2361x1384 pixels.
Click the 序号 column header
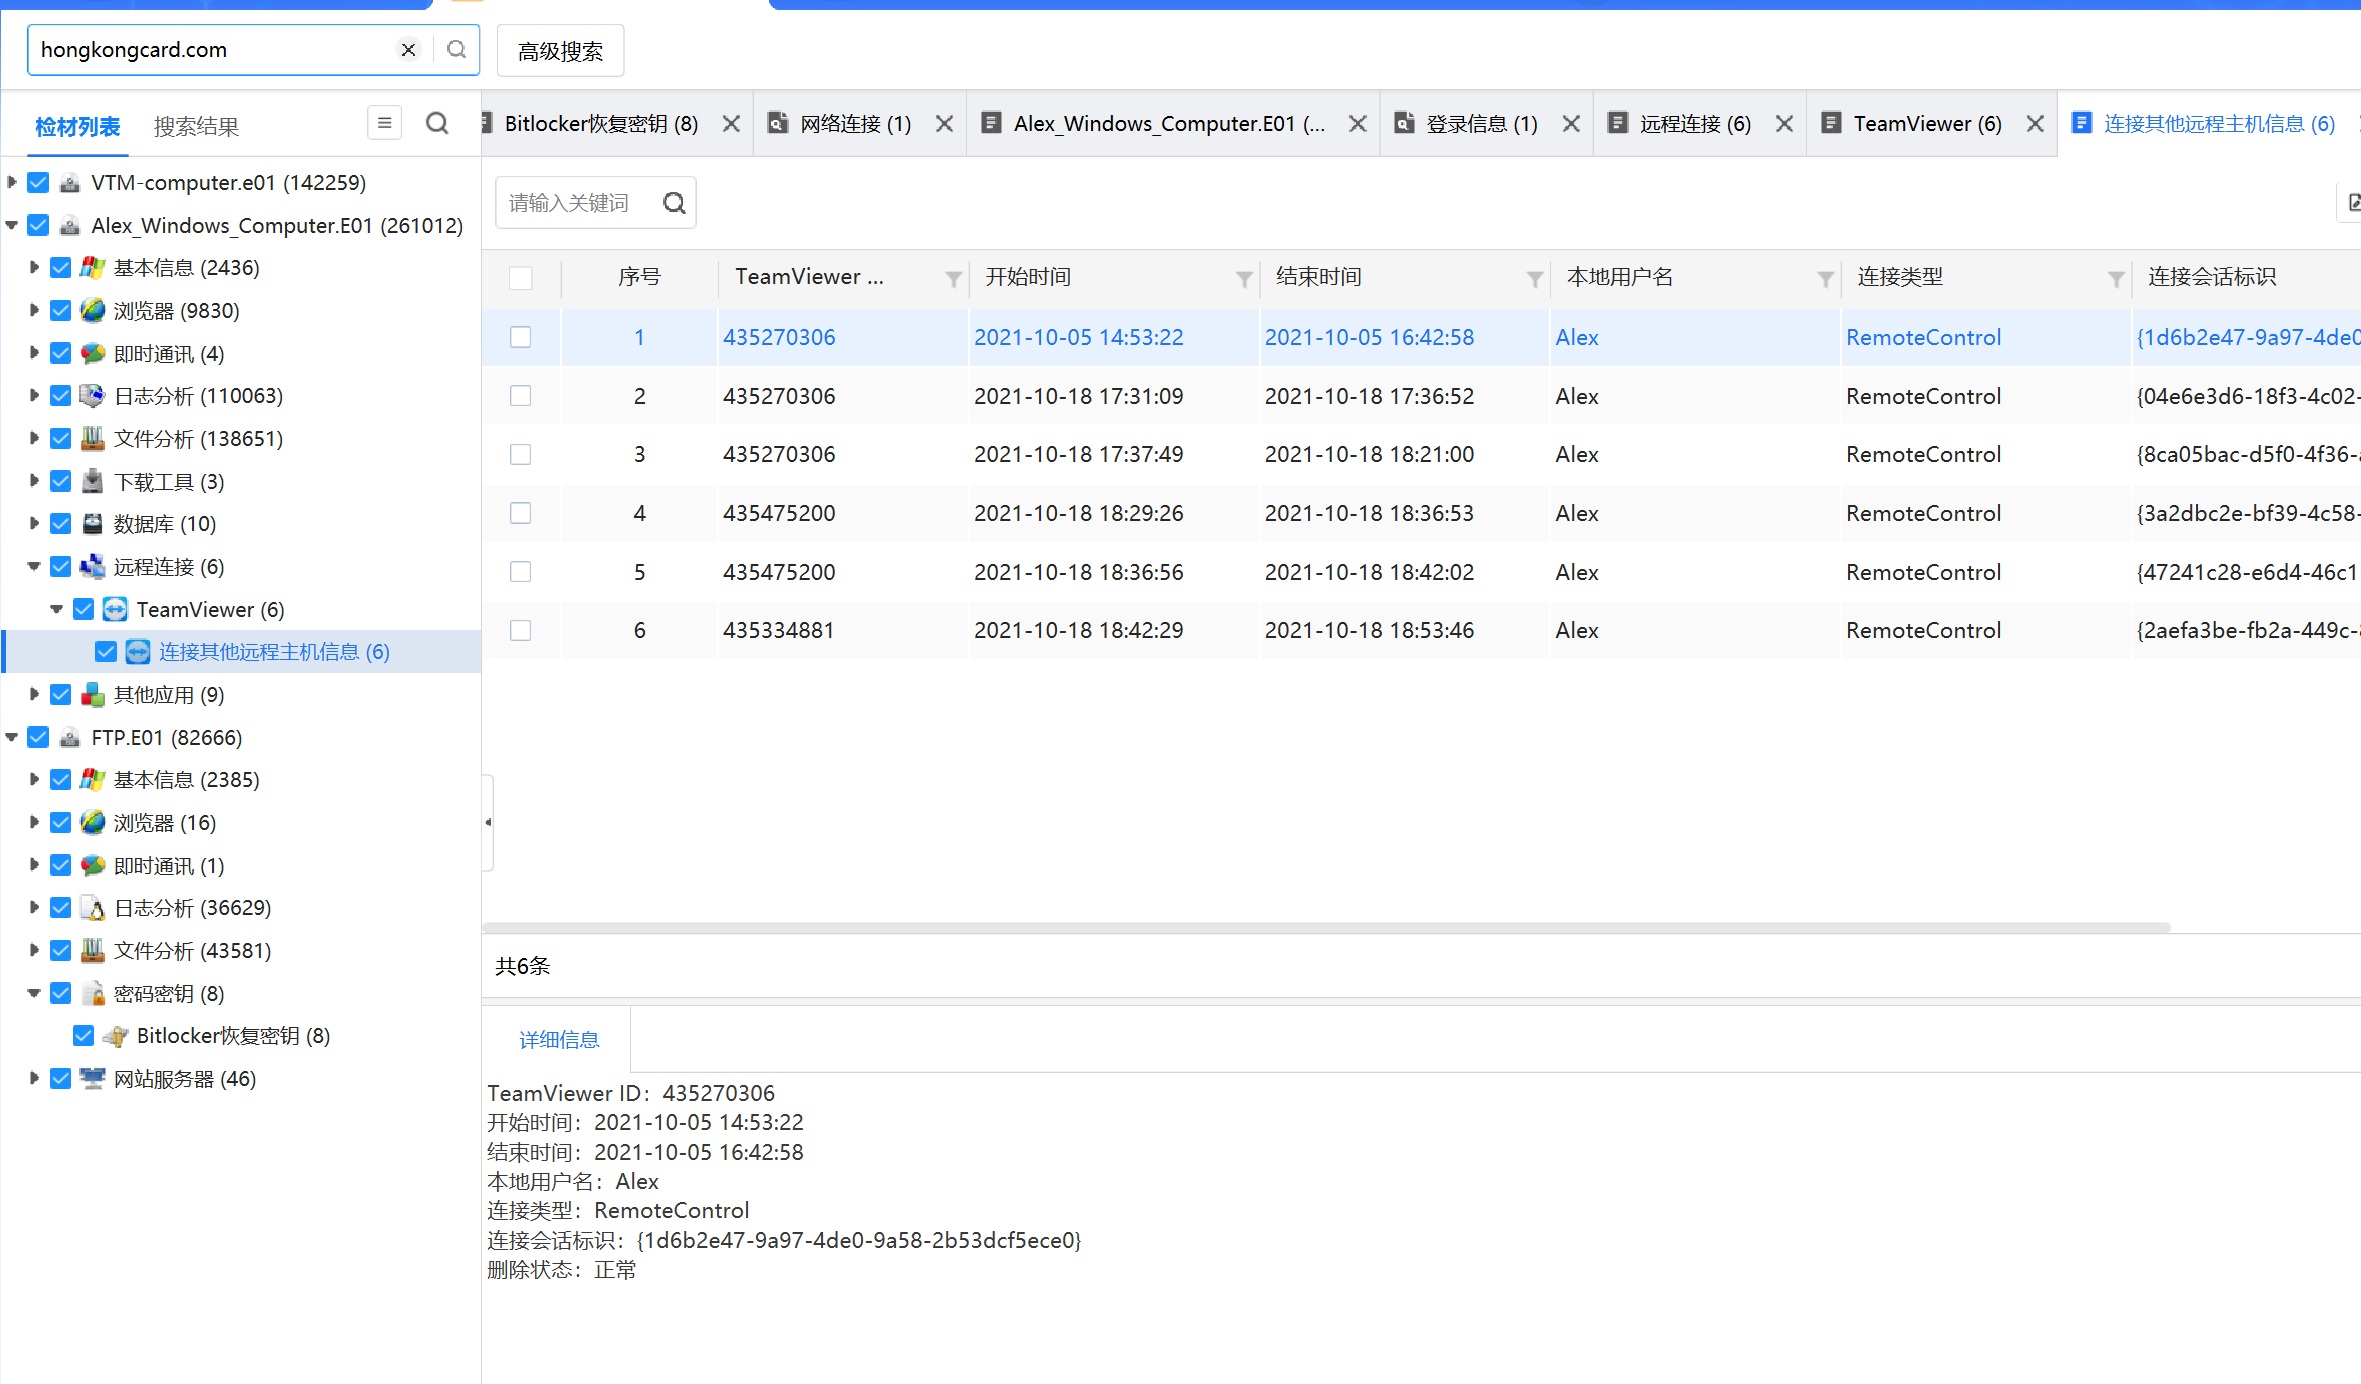pyautogui.click(x=639, y=277)
